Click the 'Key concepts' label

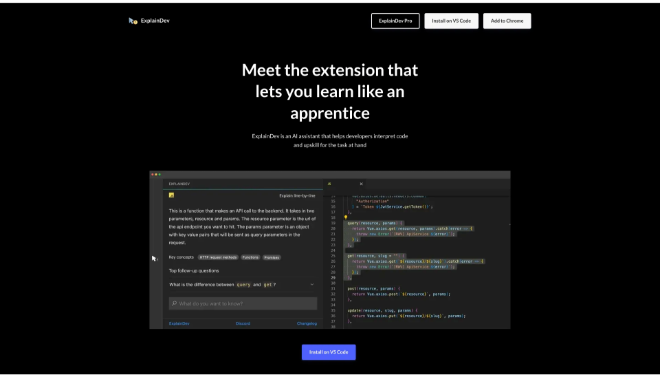coord(181,257)
